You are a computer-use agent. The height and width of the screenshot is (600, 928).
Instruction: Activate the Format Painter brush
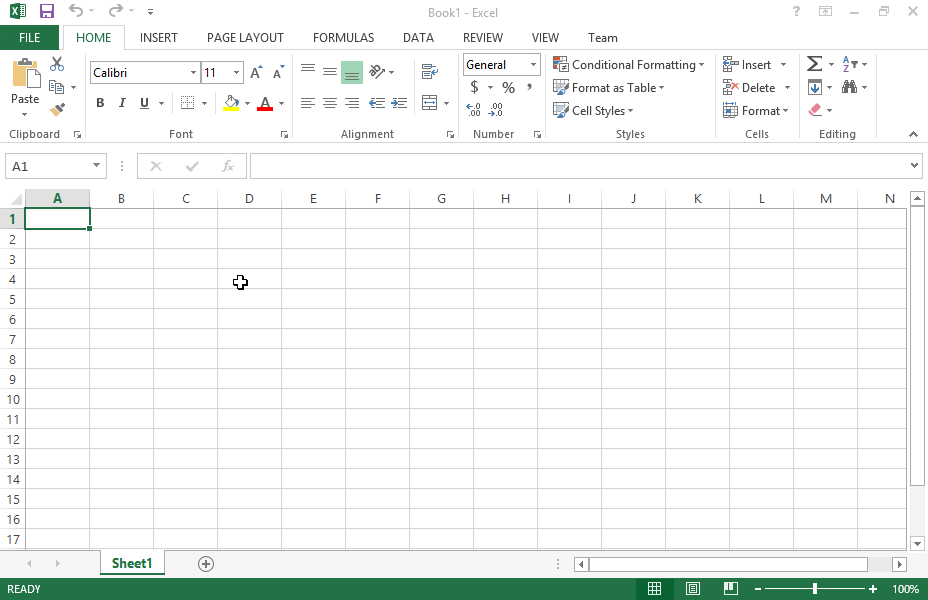57,109
